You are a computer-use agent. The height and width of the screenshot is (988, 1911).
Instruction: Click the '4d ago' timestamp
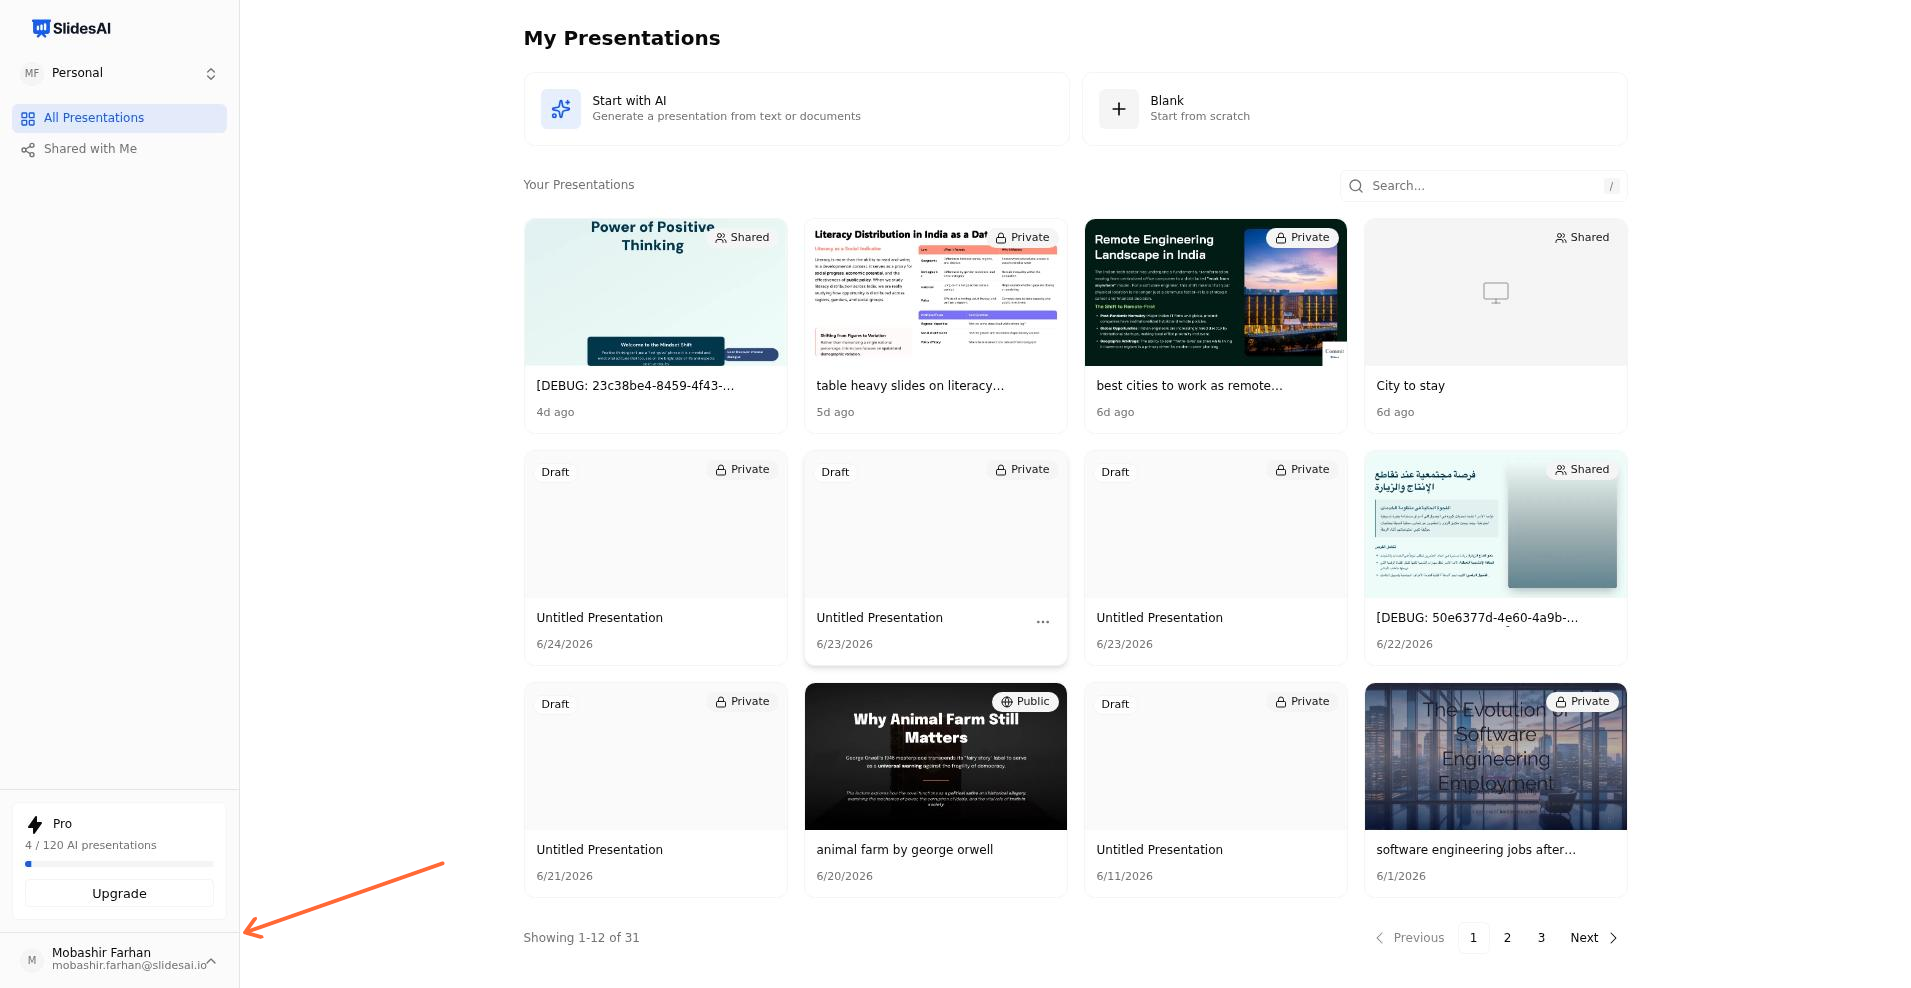pos(555,413)
